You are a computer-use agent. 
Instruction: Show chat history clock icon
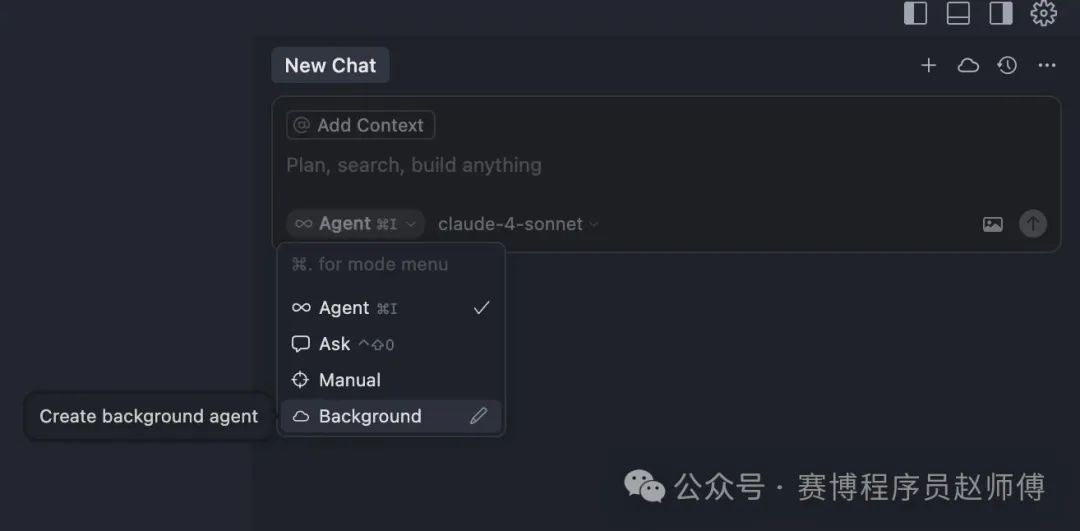1007,65
